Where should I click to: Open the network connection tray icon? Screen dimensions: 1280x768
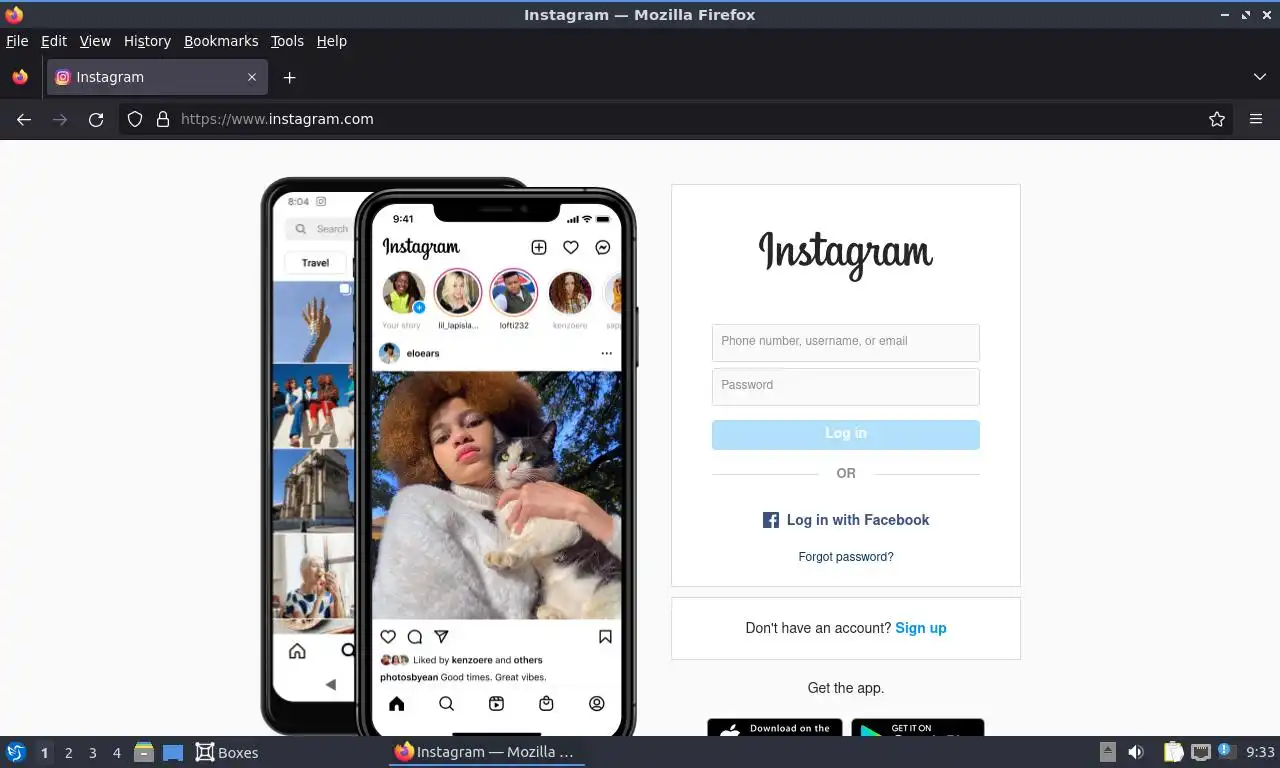[x=1200, y=752]
